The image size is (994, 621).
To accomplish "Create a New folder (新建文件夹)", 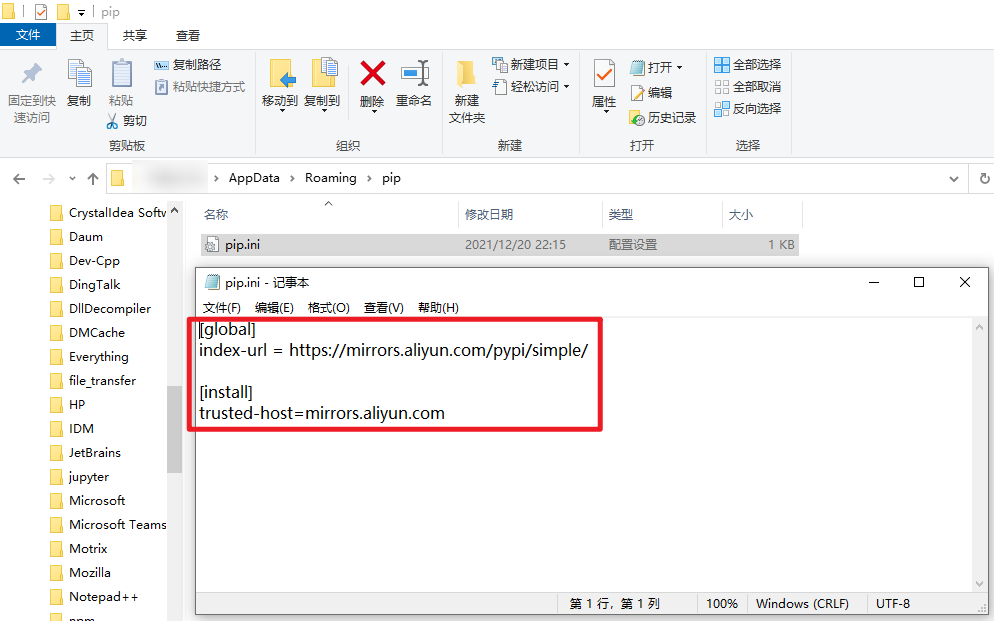I will pos(467,91).
